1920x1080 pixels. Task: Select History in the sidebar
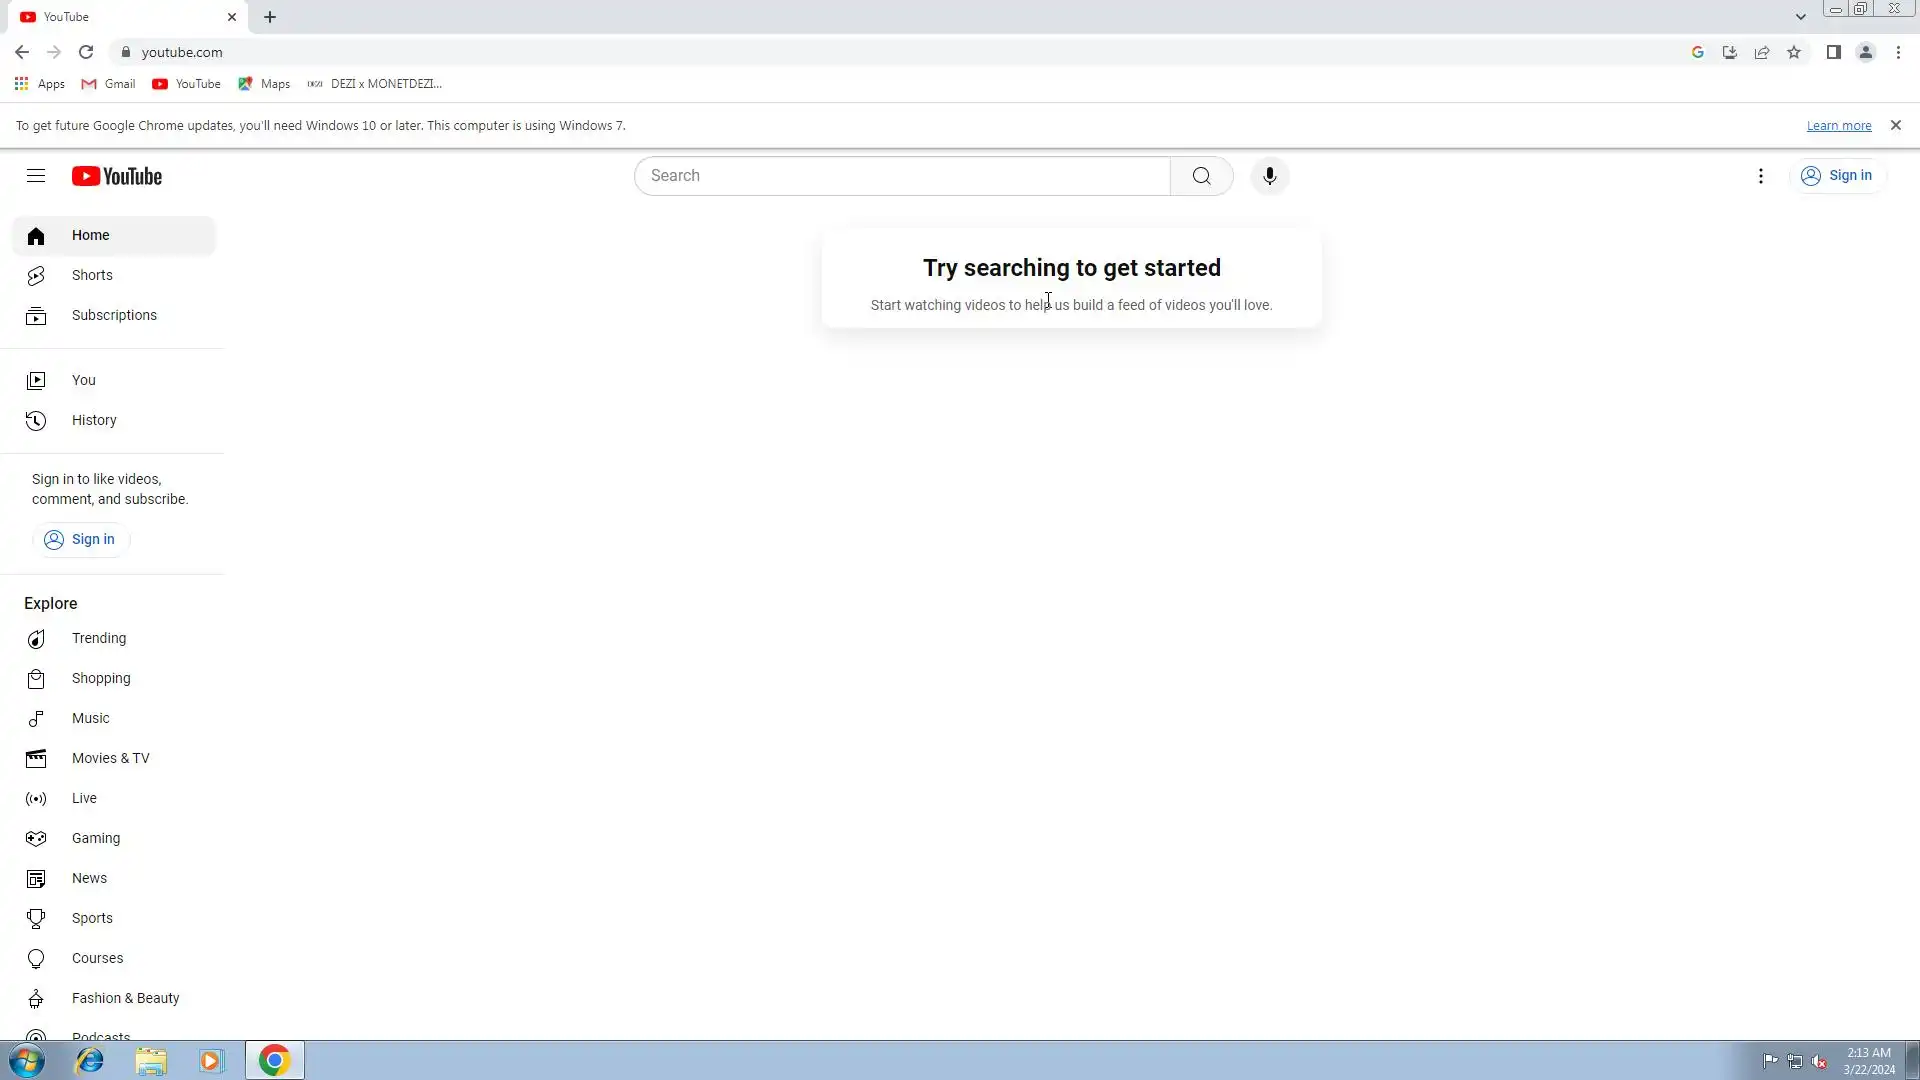(94, 420)
